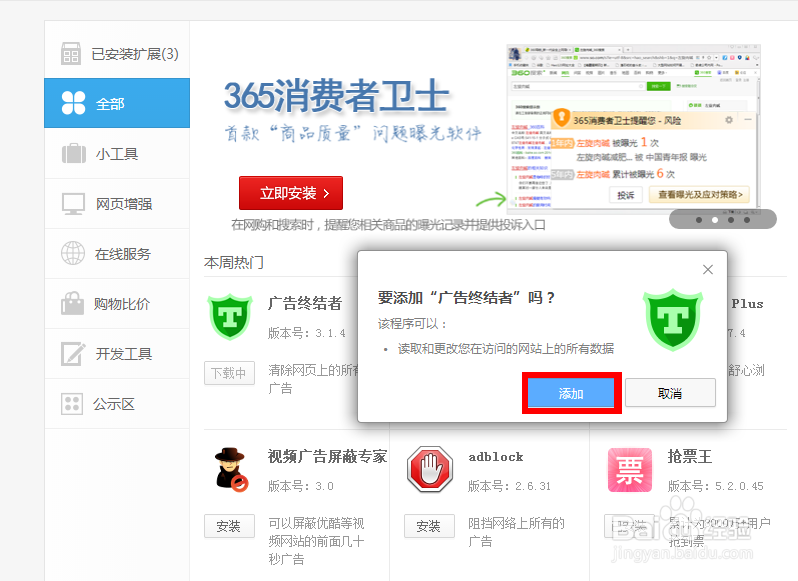Click the briefcase icon for 小工具
798x581 pixels.
(74, 153)
